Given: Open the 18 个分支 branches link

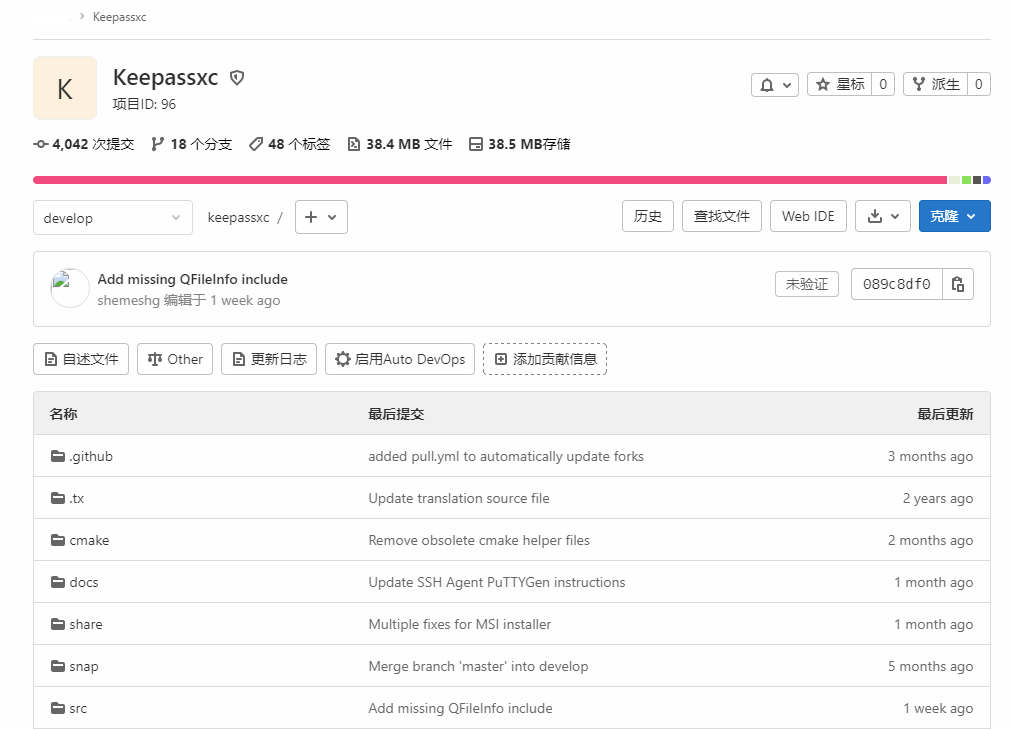Looking at the screenshot, I should click(x=191, y=144).
